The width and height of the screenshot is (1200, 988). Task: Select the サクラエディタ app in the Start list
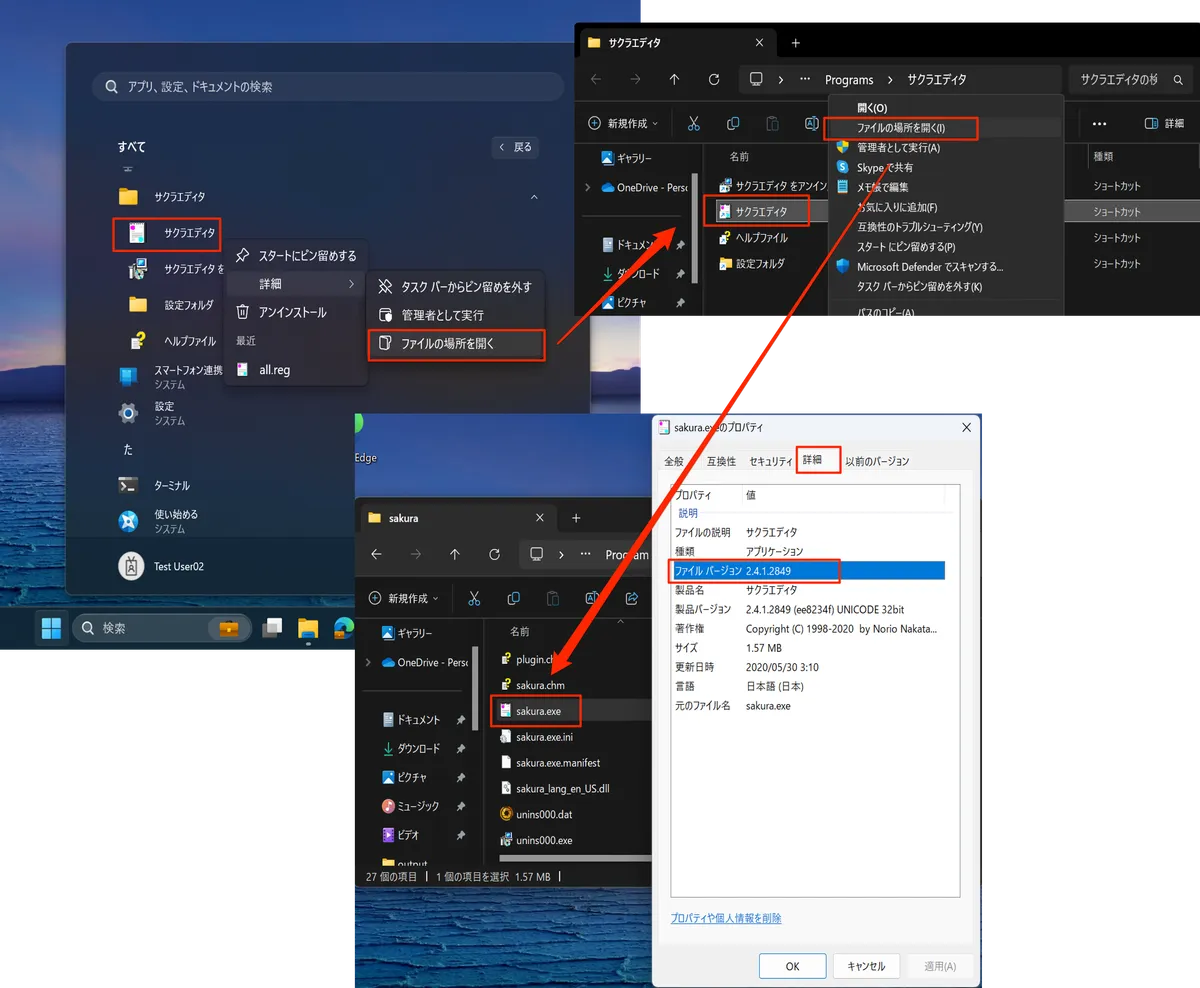(x=167, y=233)
